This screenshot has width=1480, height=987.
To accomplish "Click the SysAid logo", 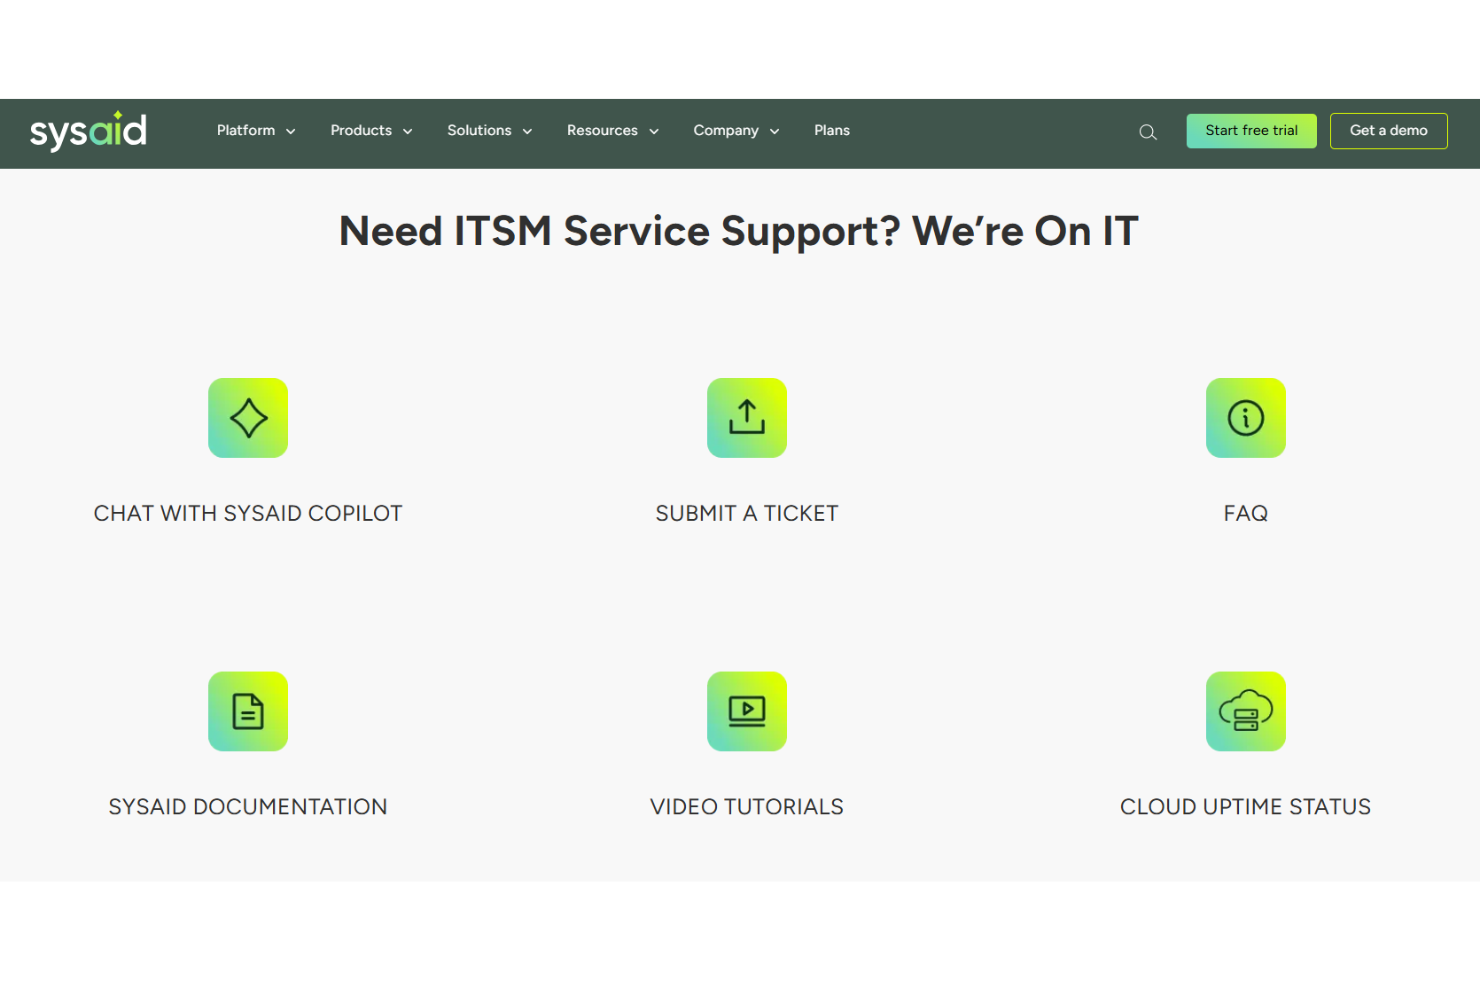I will click(88, 131).
